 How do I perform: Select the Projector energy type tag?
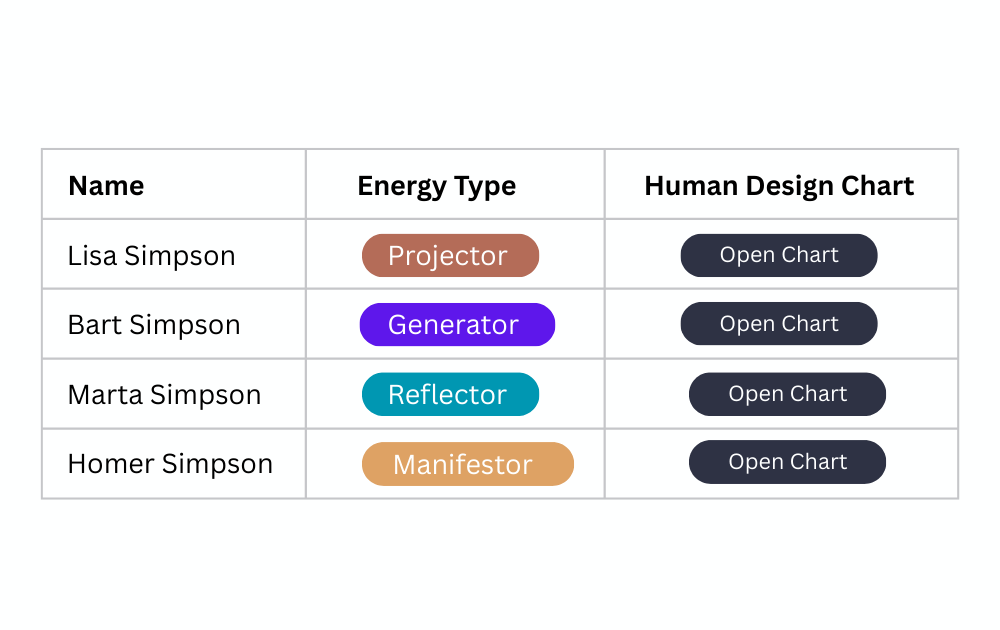coord(450,255)
